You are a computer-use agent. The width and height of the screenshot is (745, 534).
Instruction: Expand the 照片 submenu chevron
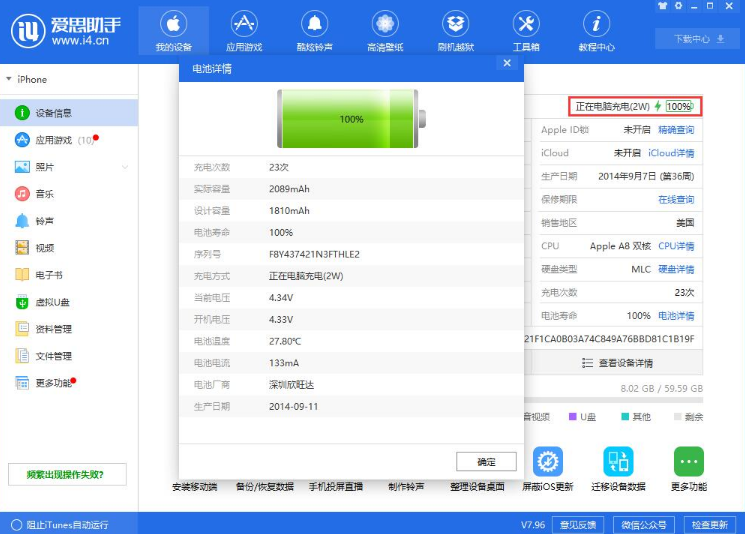click(x=125, y=167)
